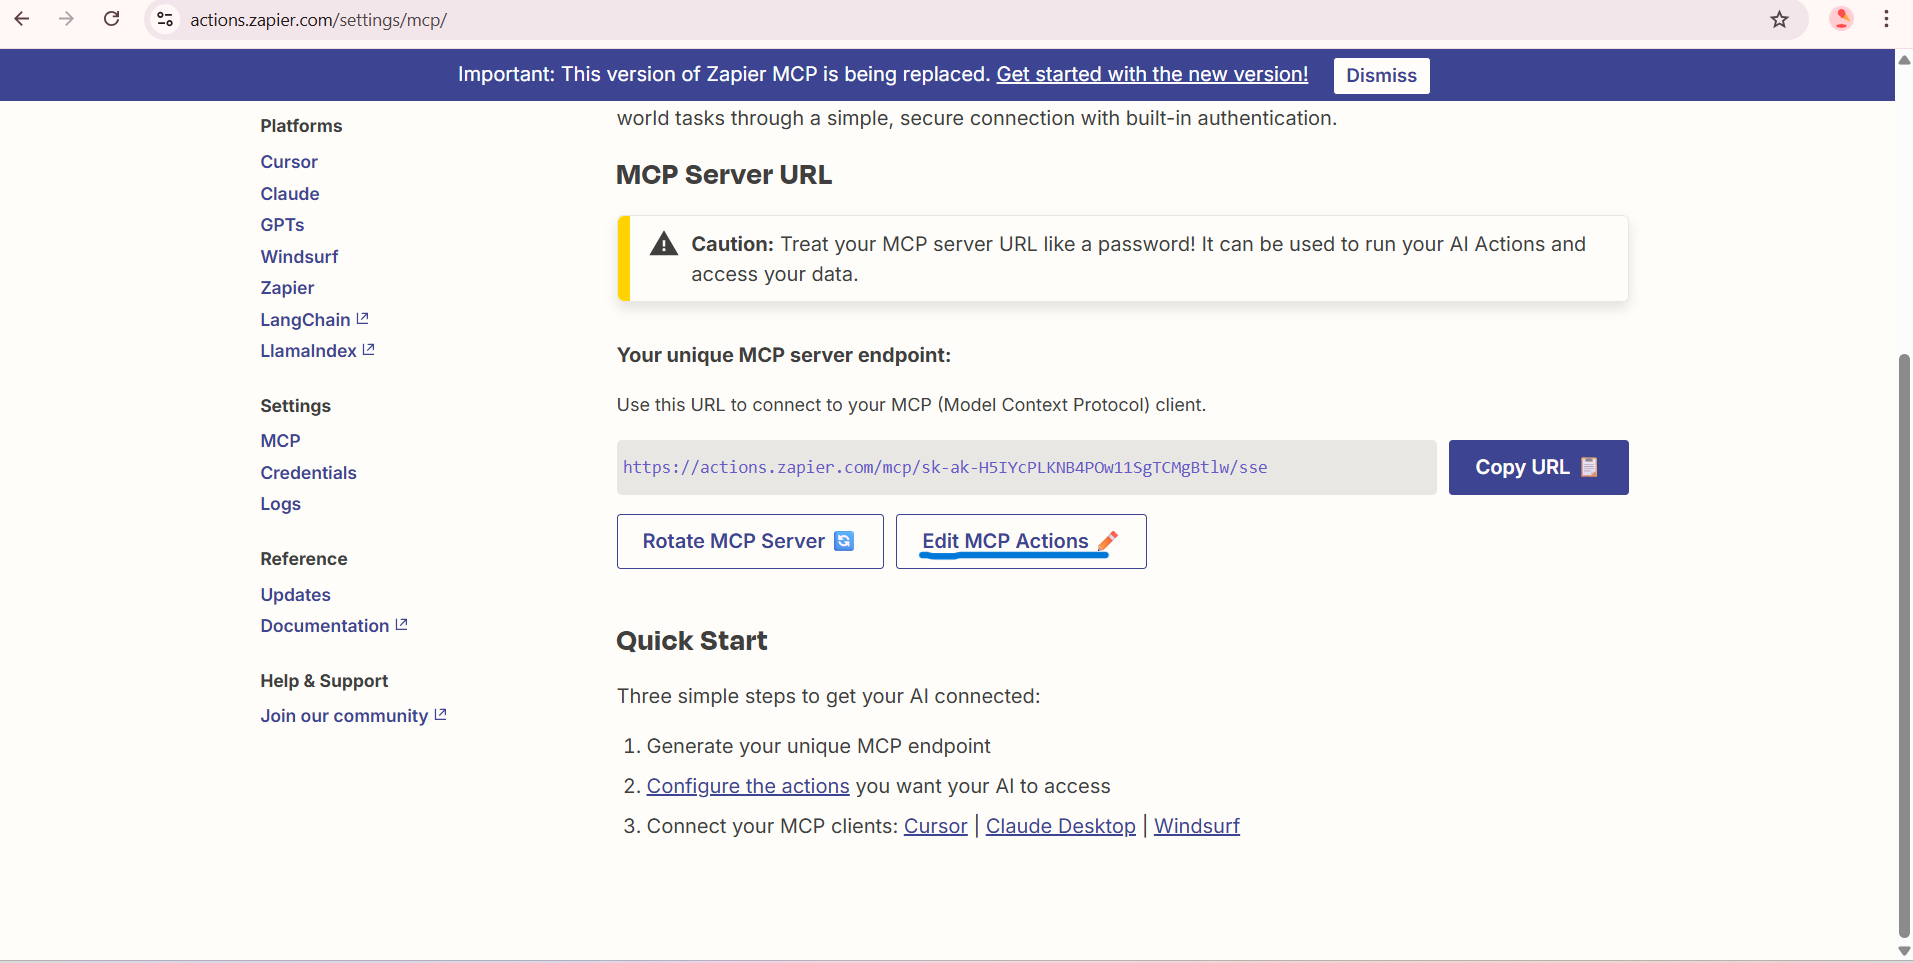Open the Claude Desktop quick start link

click(1060, 826)
